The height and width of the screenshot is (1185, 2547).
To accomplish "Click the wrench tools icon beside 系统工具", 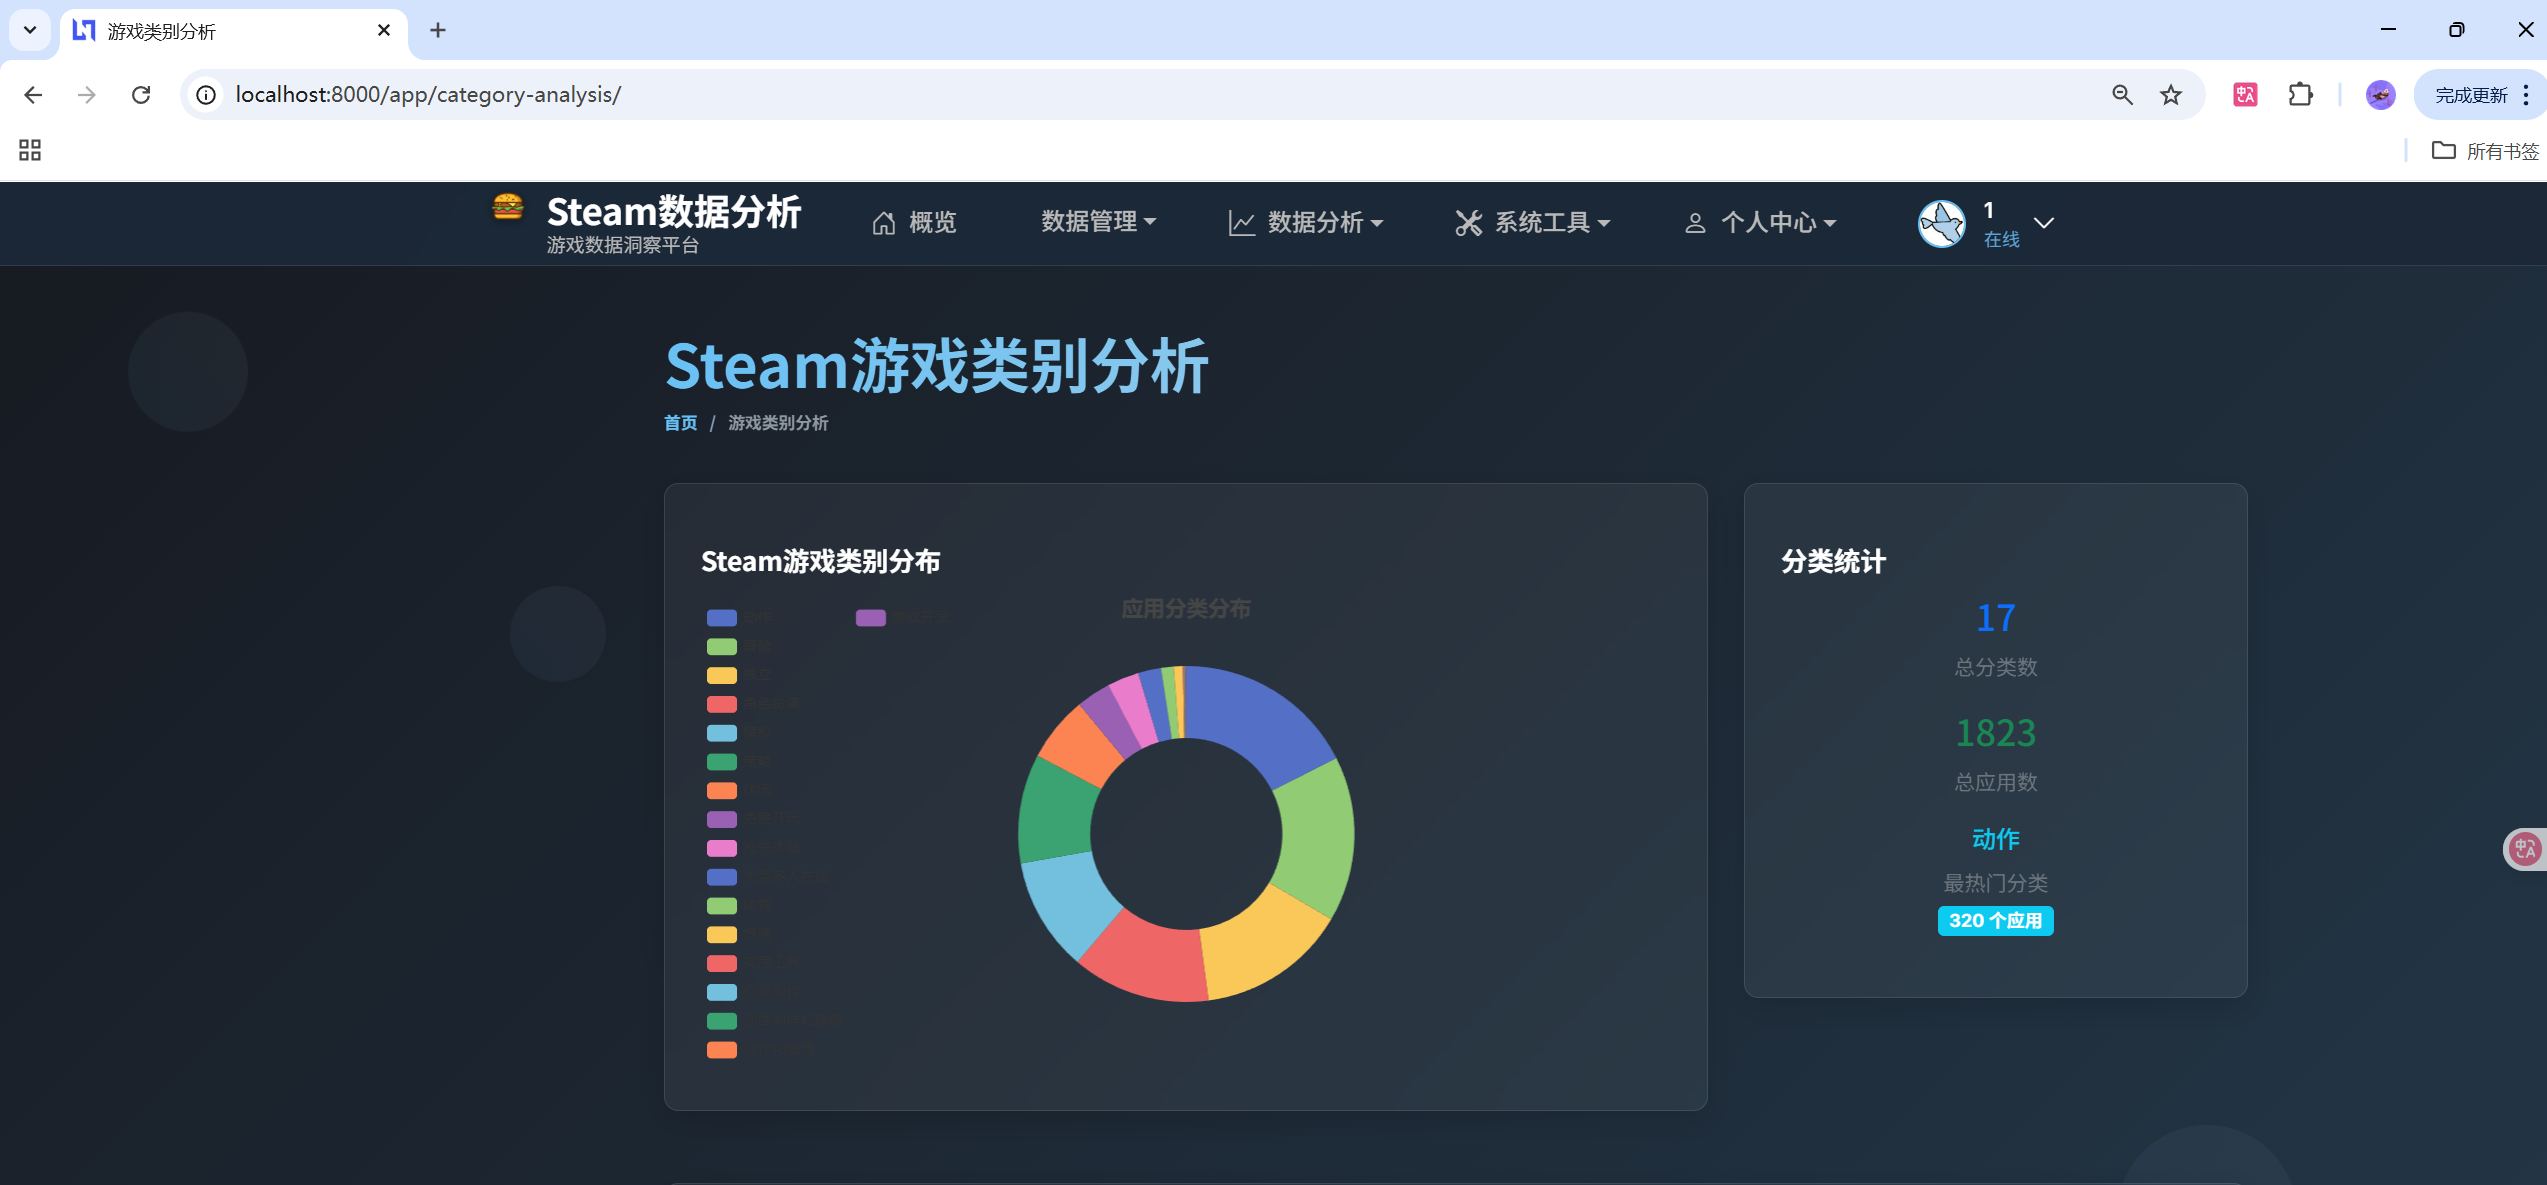I will [x=1468, y=223].
